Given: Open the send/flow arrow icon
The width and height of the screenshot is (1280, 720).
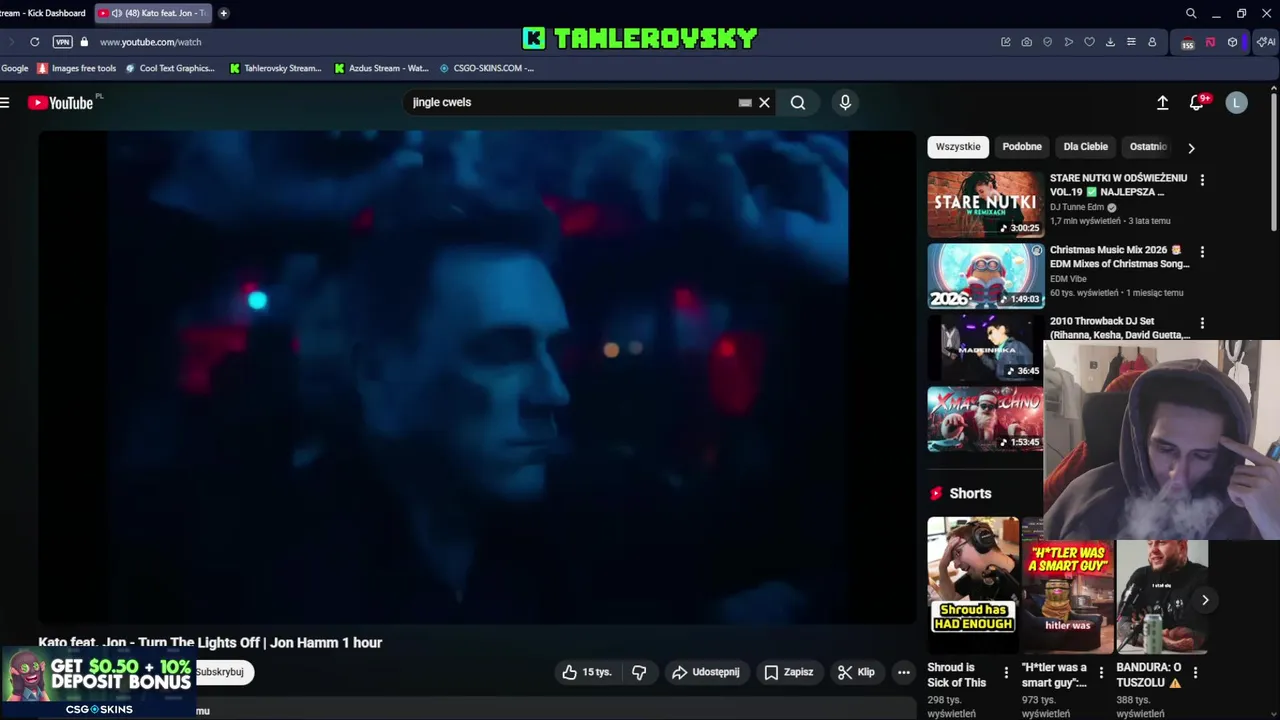Looking at the screenshot, I should [x=1068, y=42].
